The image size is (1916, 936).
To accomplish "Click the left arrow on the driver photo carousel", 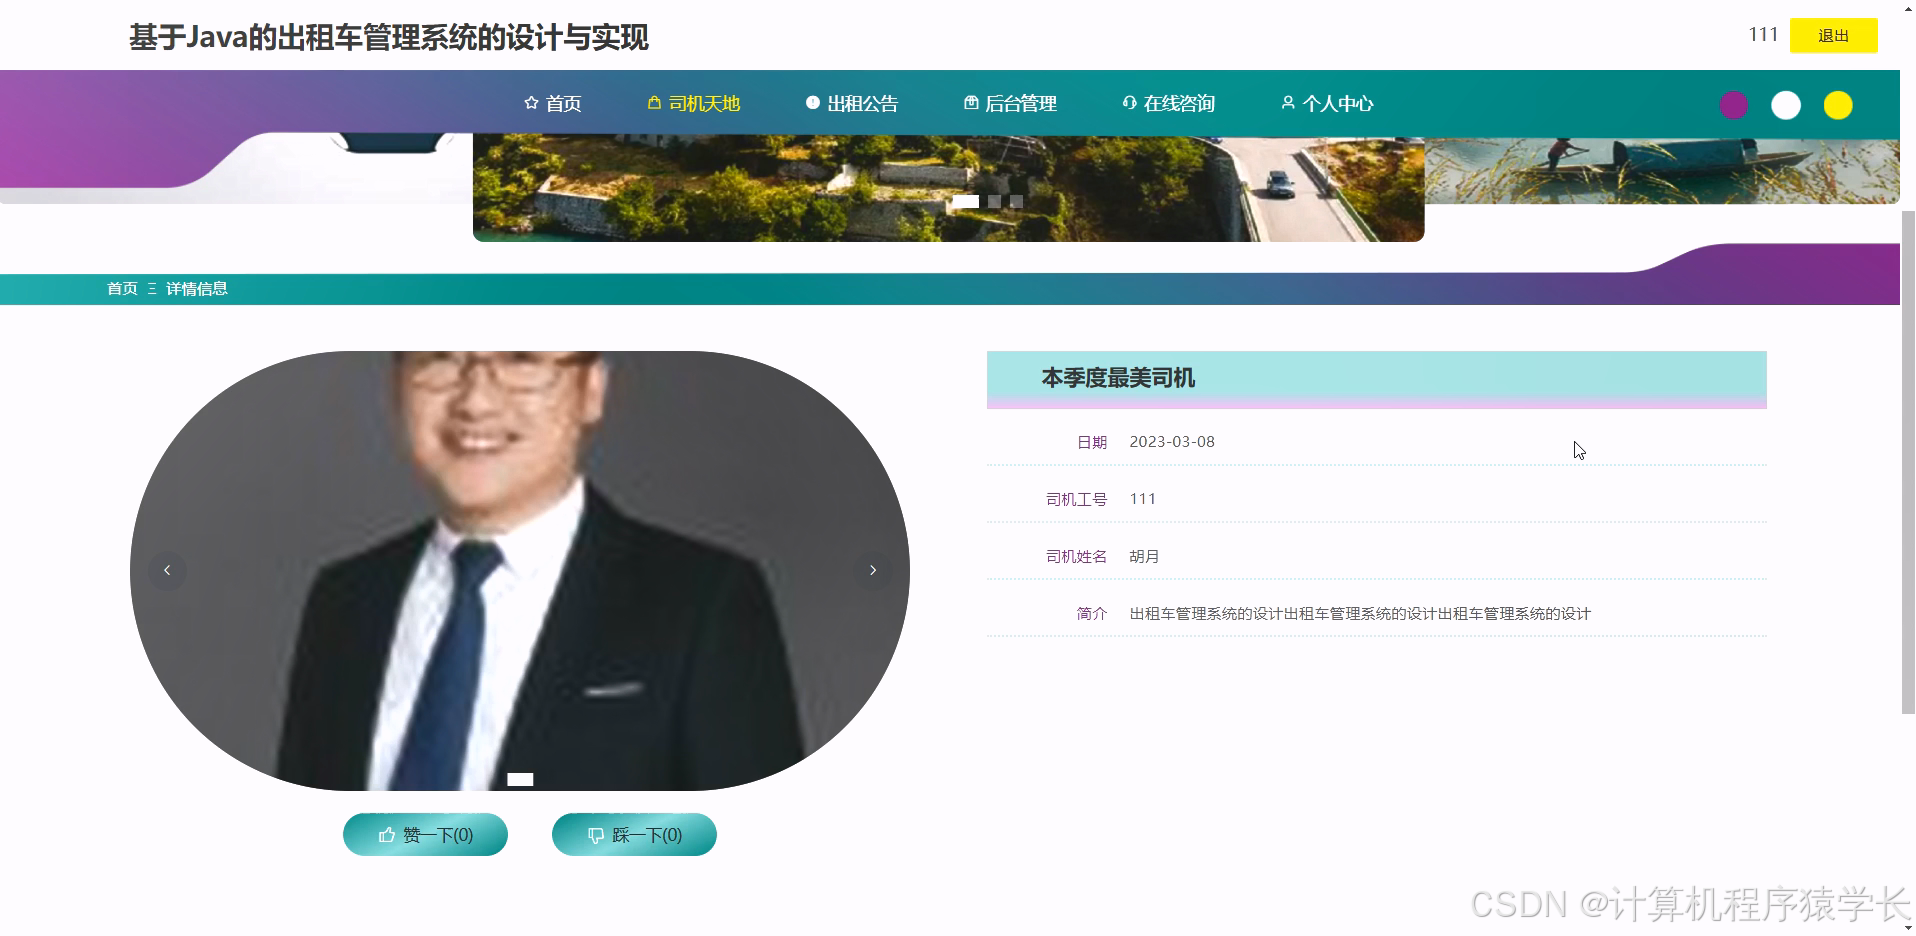I will click(x=167, y=570).
